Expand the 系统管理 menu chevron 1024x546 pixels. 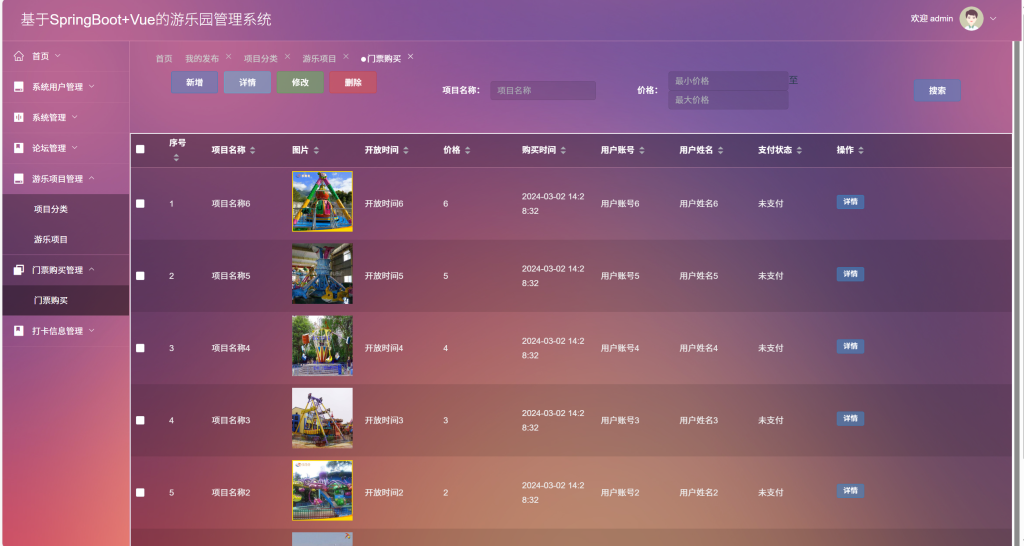point(74,117)
